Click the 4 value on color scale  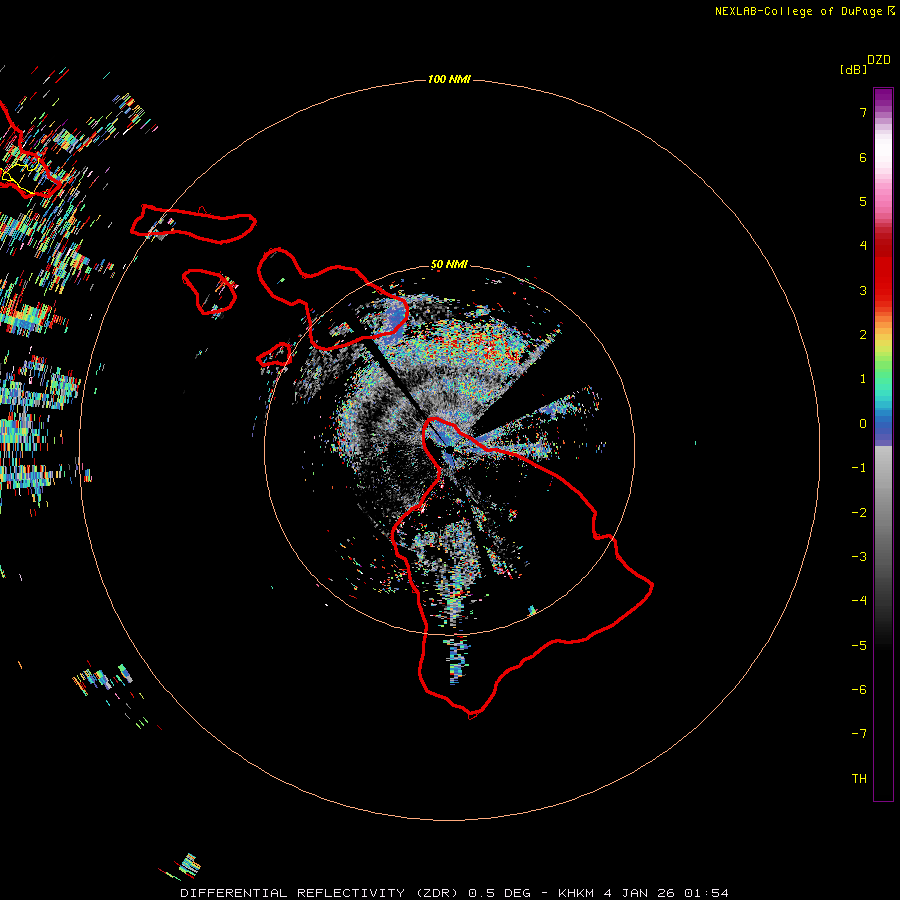click(x=863, y=246)
